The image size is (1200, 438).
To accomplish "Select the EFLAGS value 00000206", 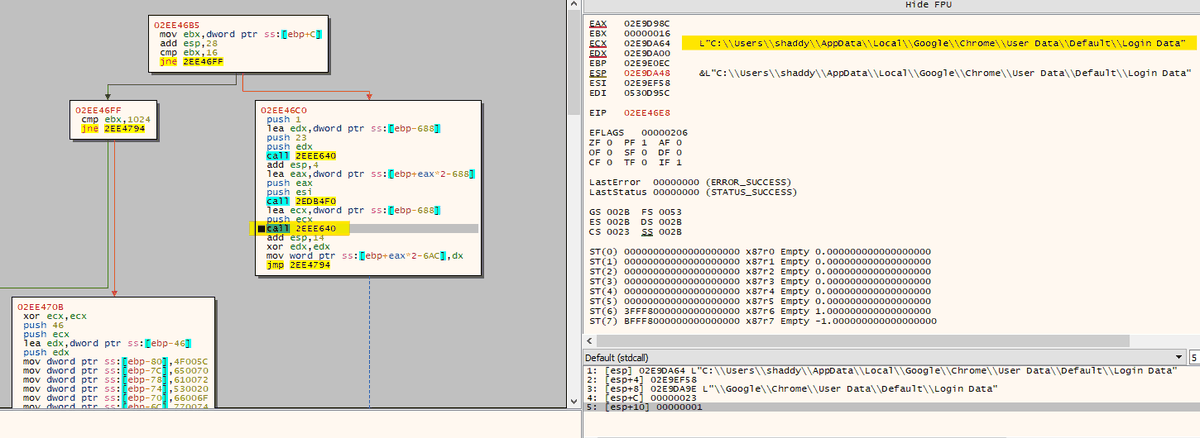I will point(664,132).
